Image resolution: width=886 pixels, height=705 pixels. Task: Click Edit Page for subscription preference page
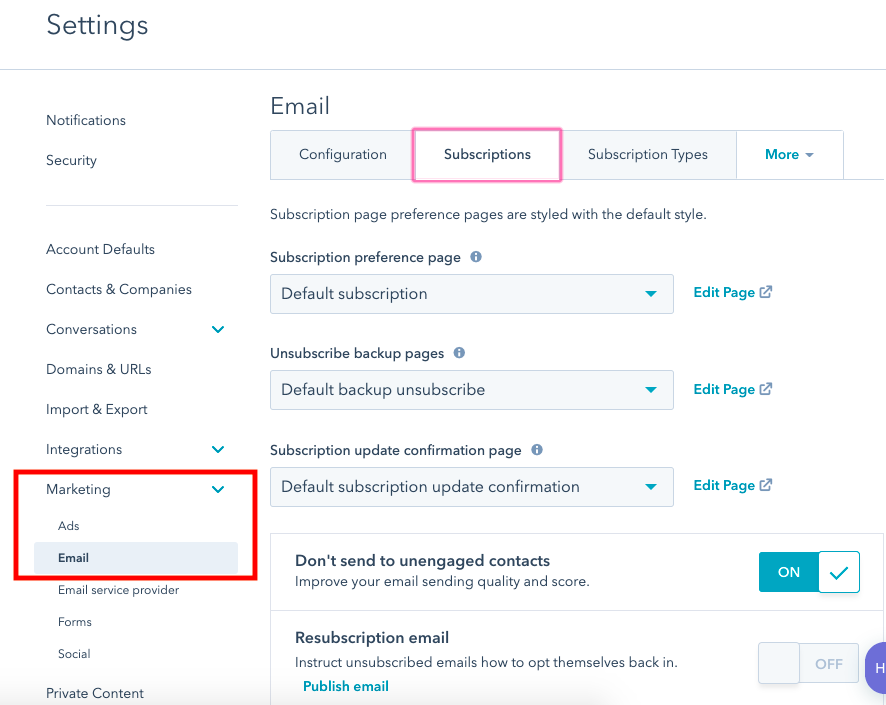tap(732, 293)
